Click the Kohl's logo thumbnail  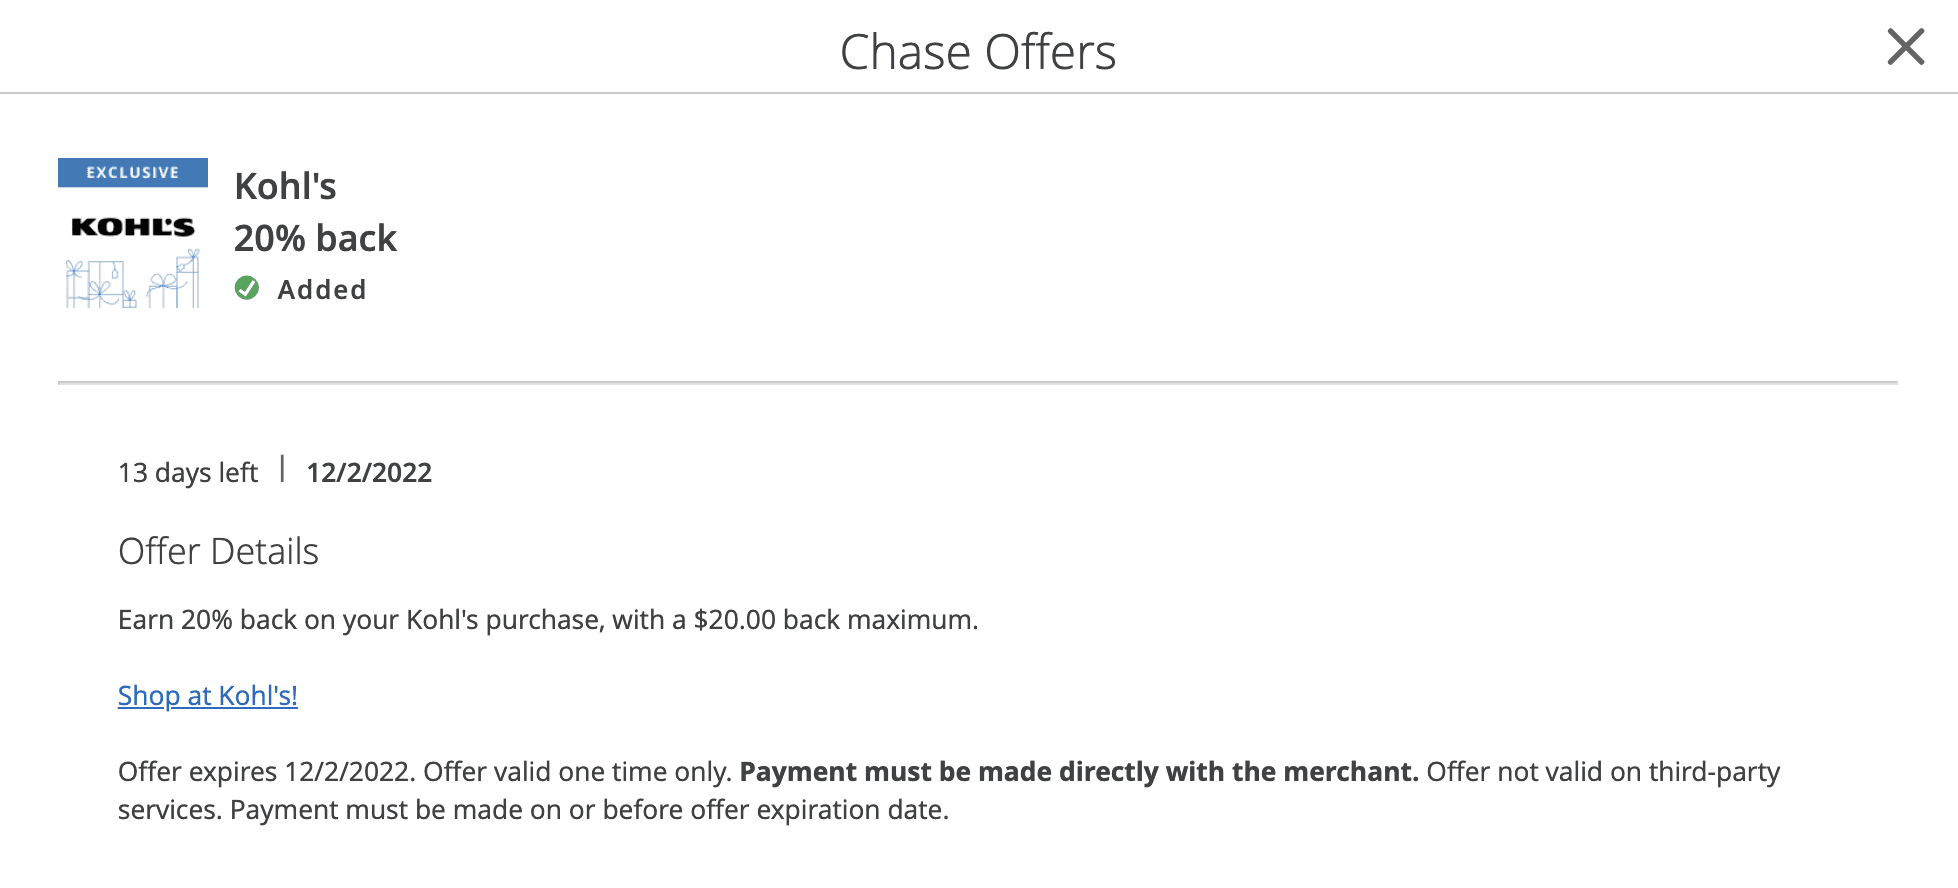[x=133, y=230]
